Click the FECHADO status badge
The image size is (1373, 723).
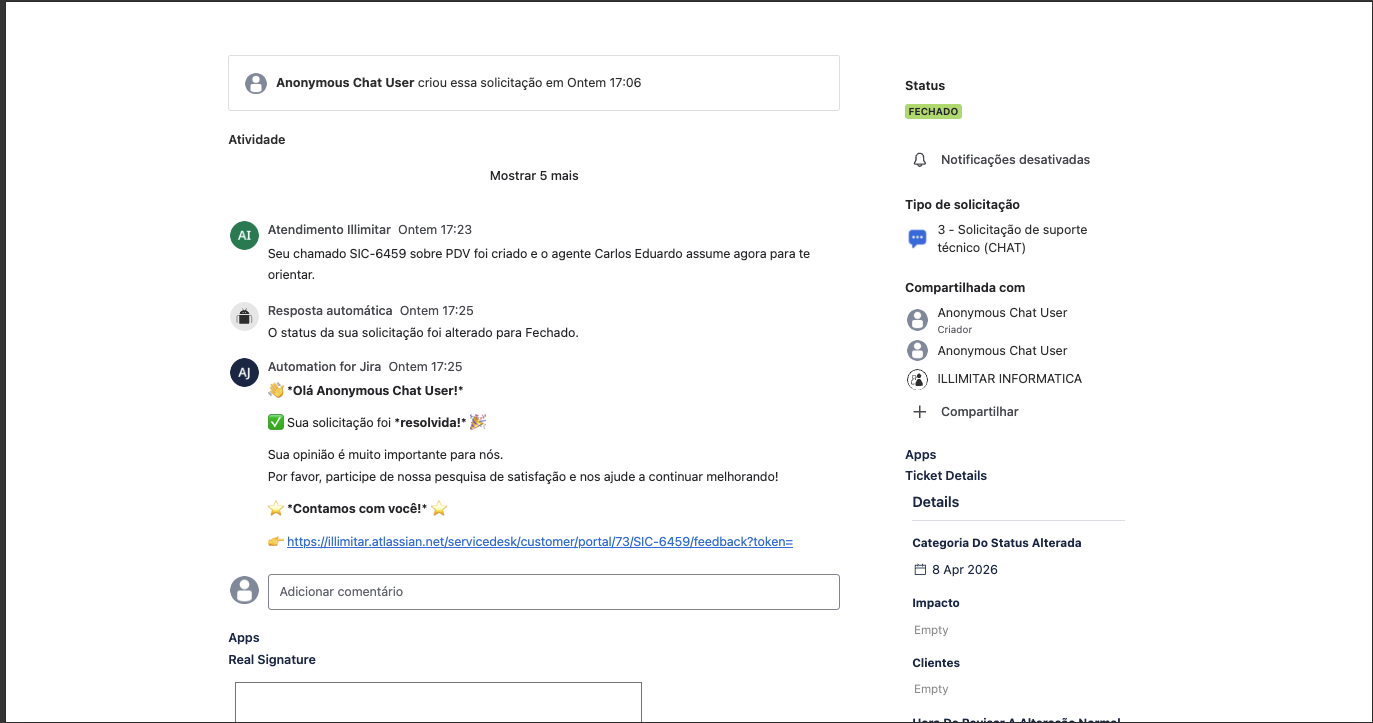tap(933, 112)
